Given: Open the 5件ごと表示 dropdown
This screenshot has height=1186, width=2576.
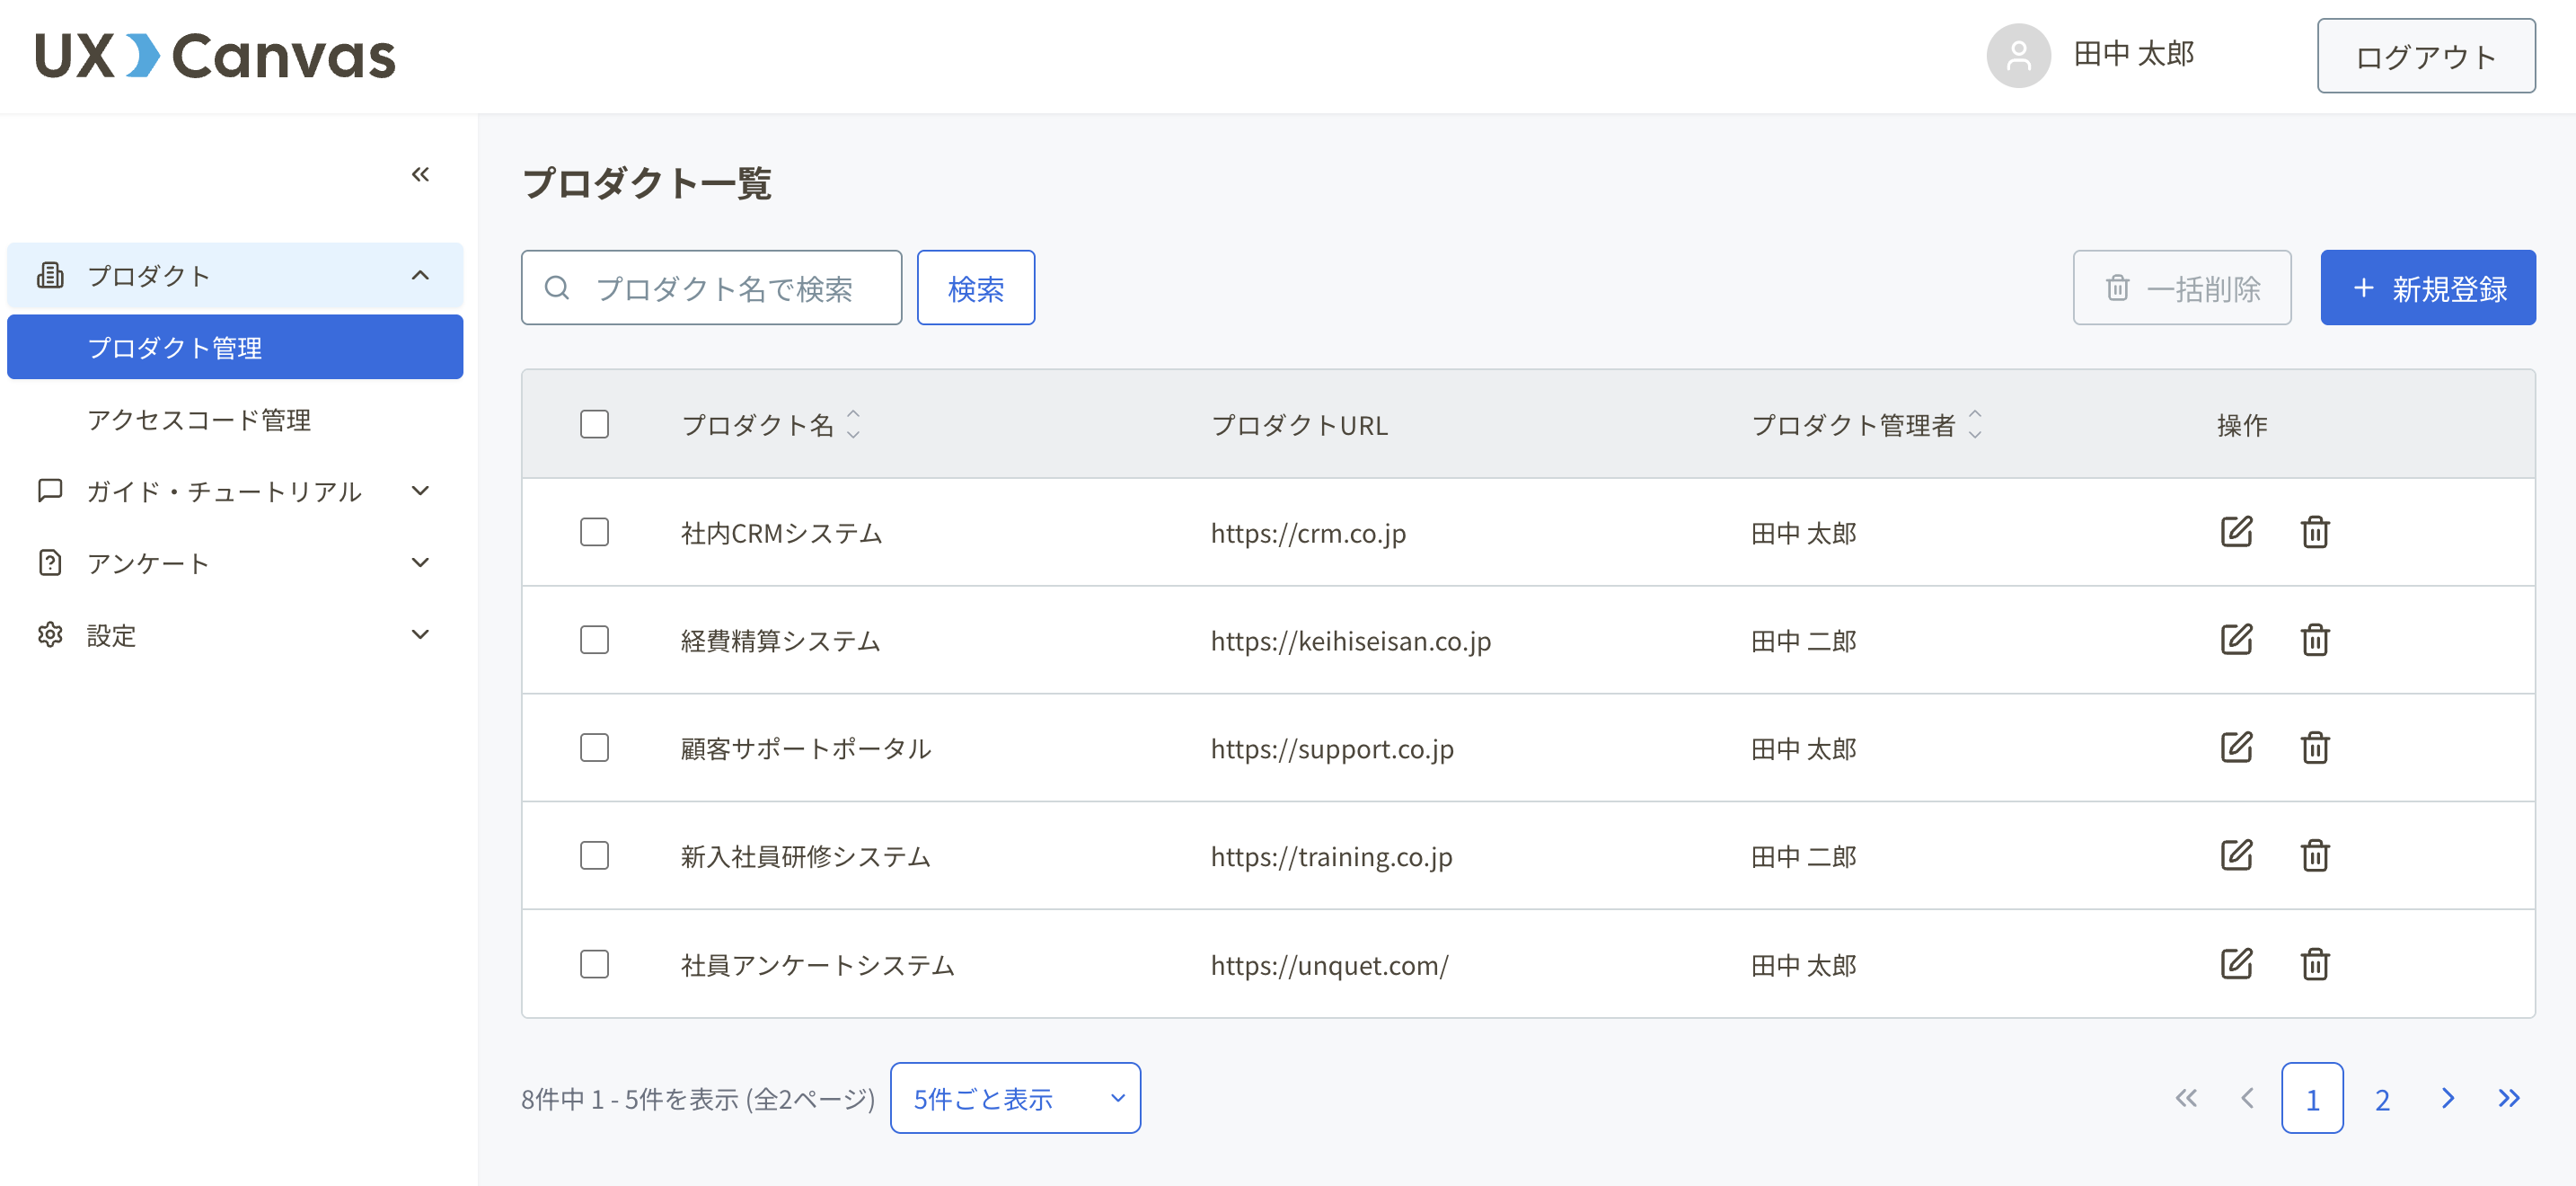Looking at the screenshot, I should (1014, 1097).
